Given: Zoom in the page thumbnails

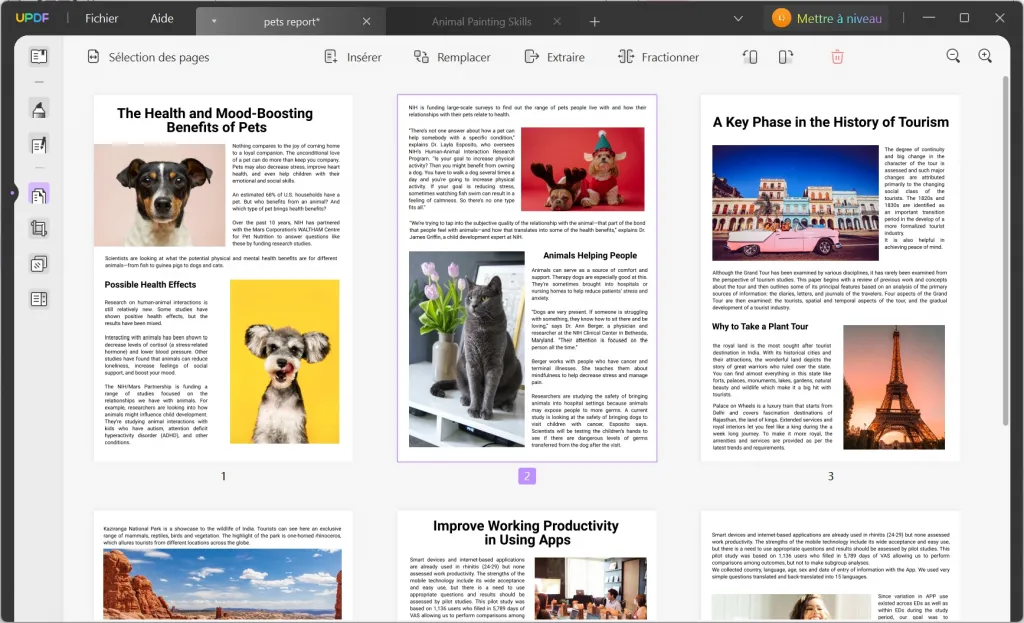Looking at the screenshot, I should (985, 57).
